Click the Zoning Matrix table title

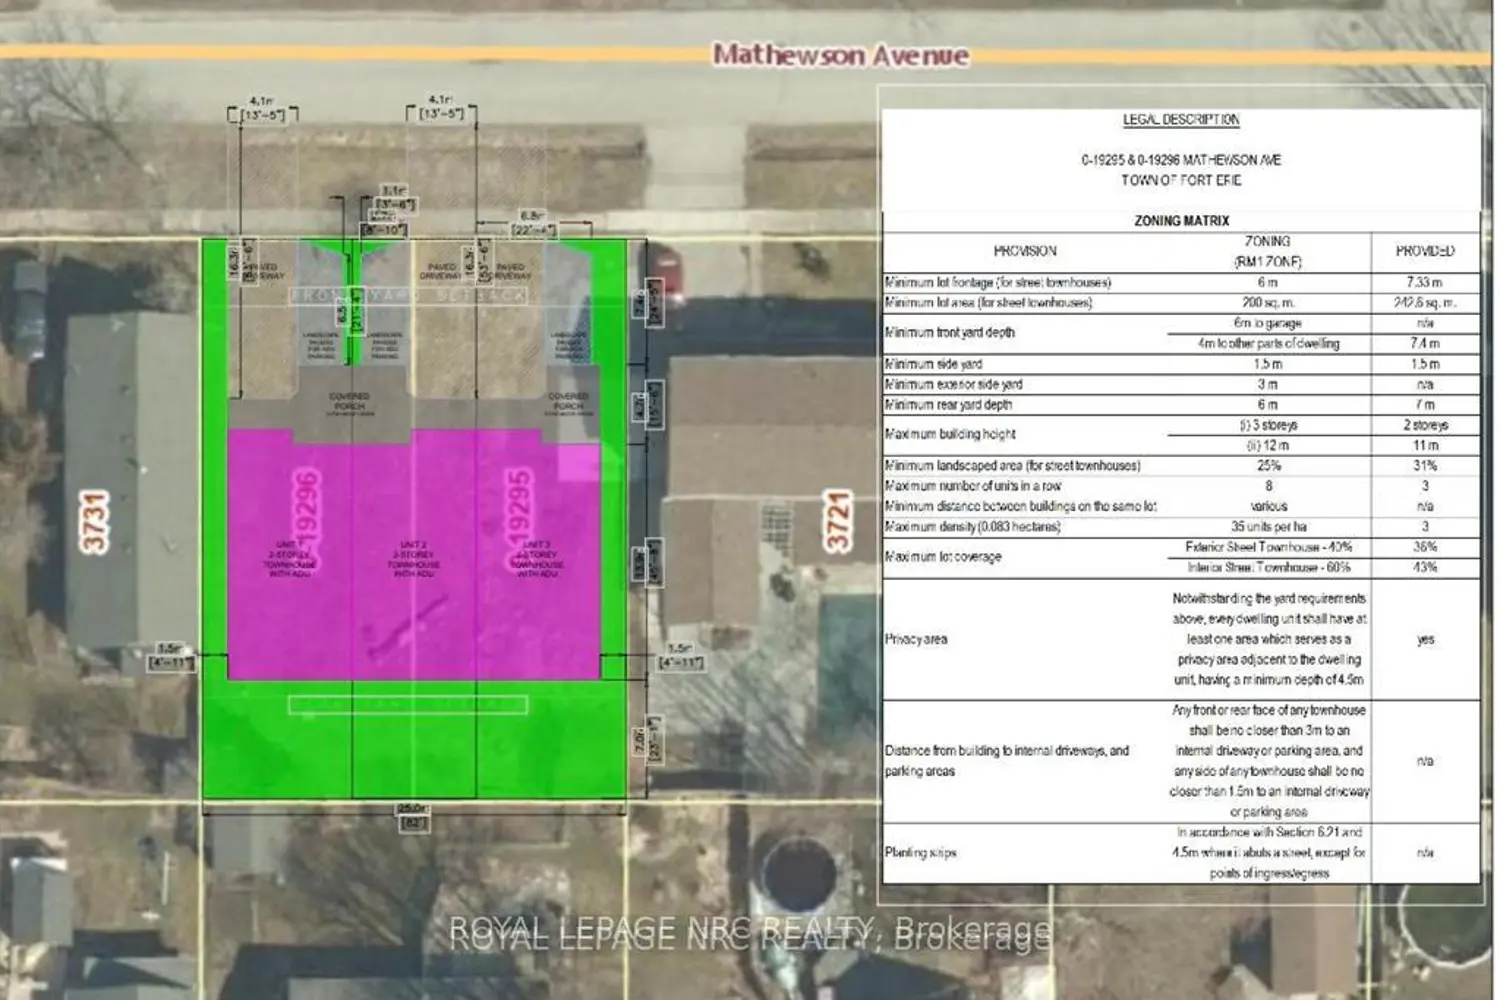1181,220
